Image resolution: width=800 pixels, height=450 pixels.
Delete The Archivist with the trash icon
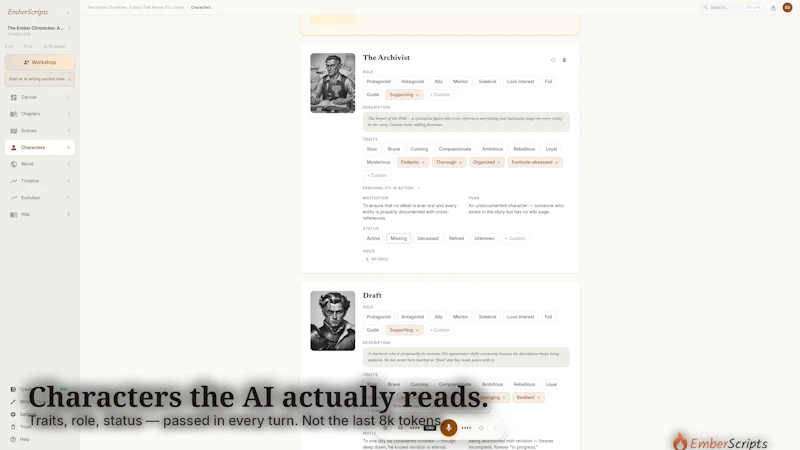pos(564,60)
